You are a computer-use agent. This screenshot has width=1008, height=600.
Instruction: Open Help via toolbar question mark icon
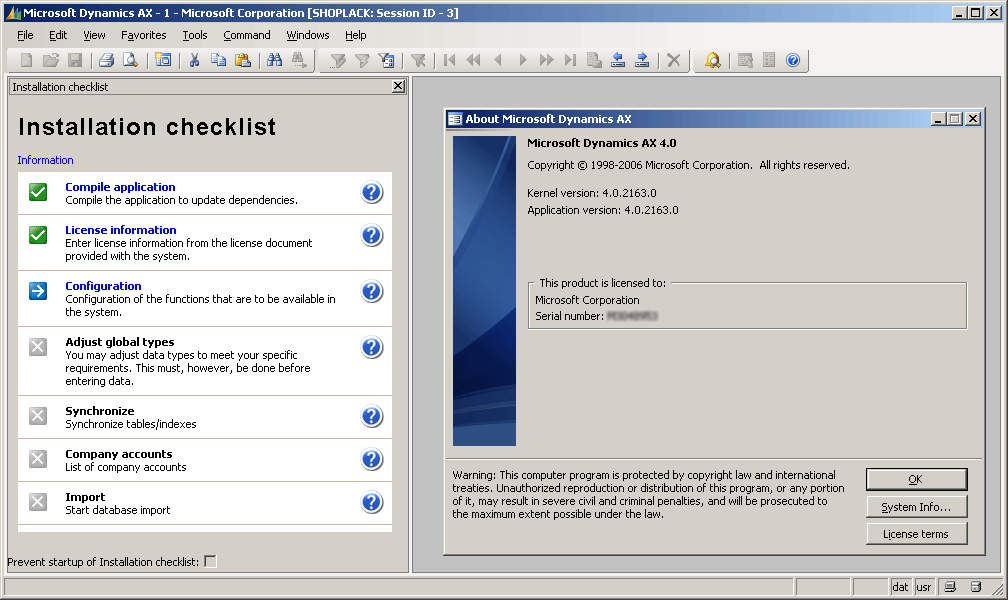(x=793, y=60)
